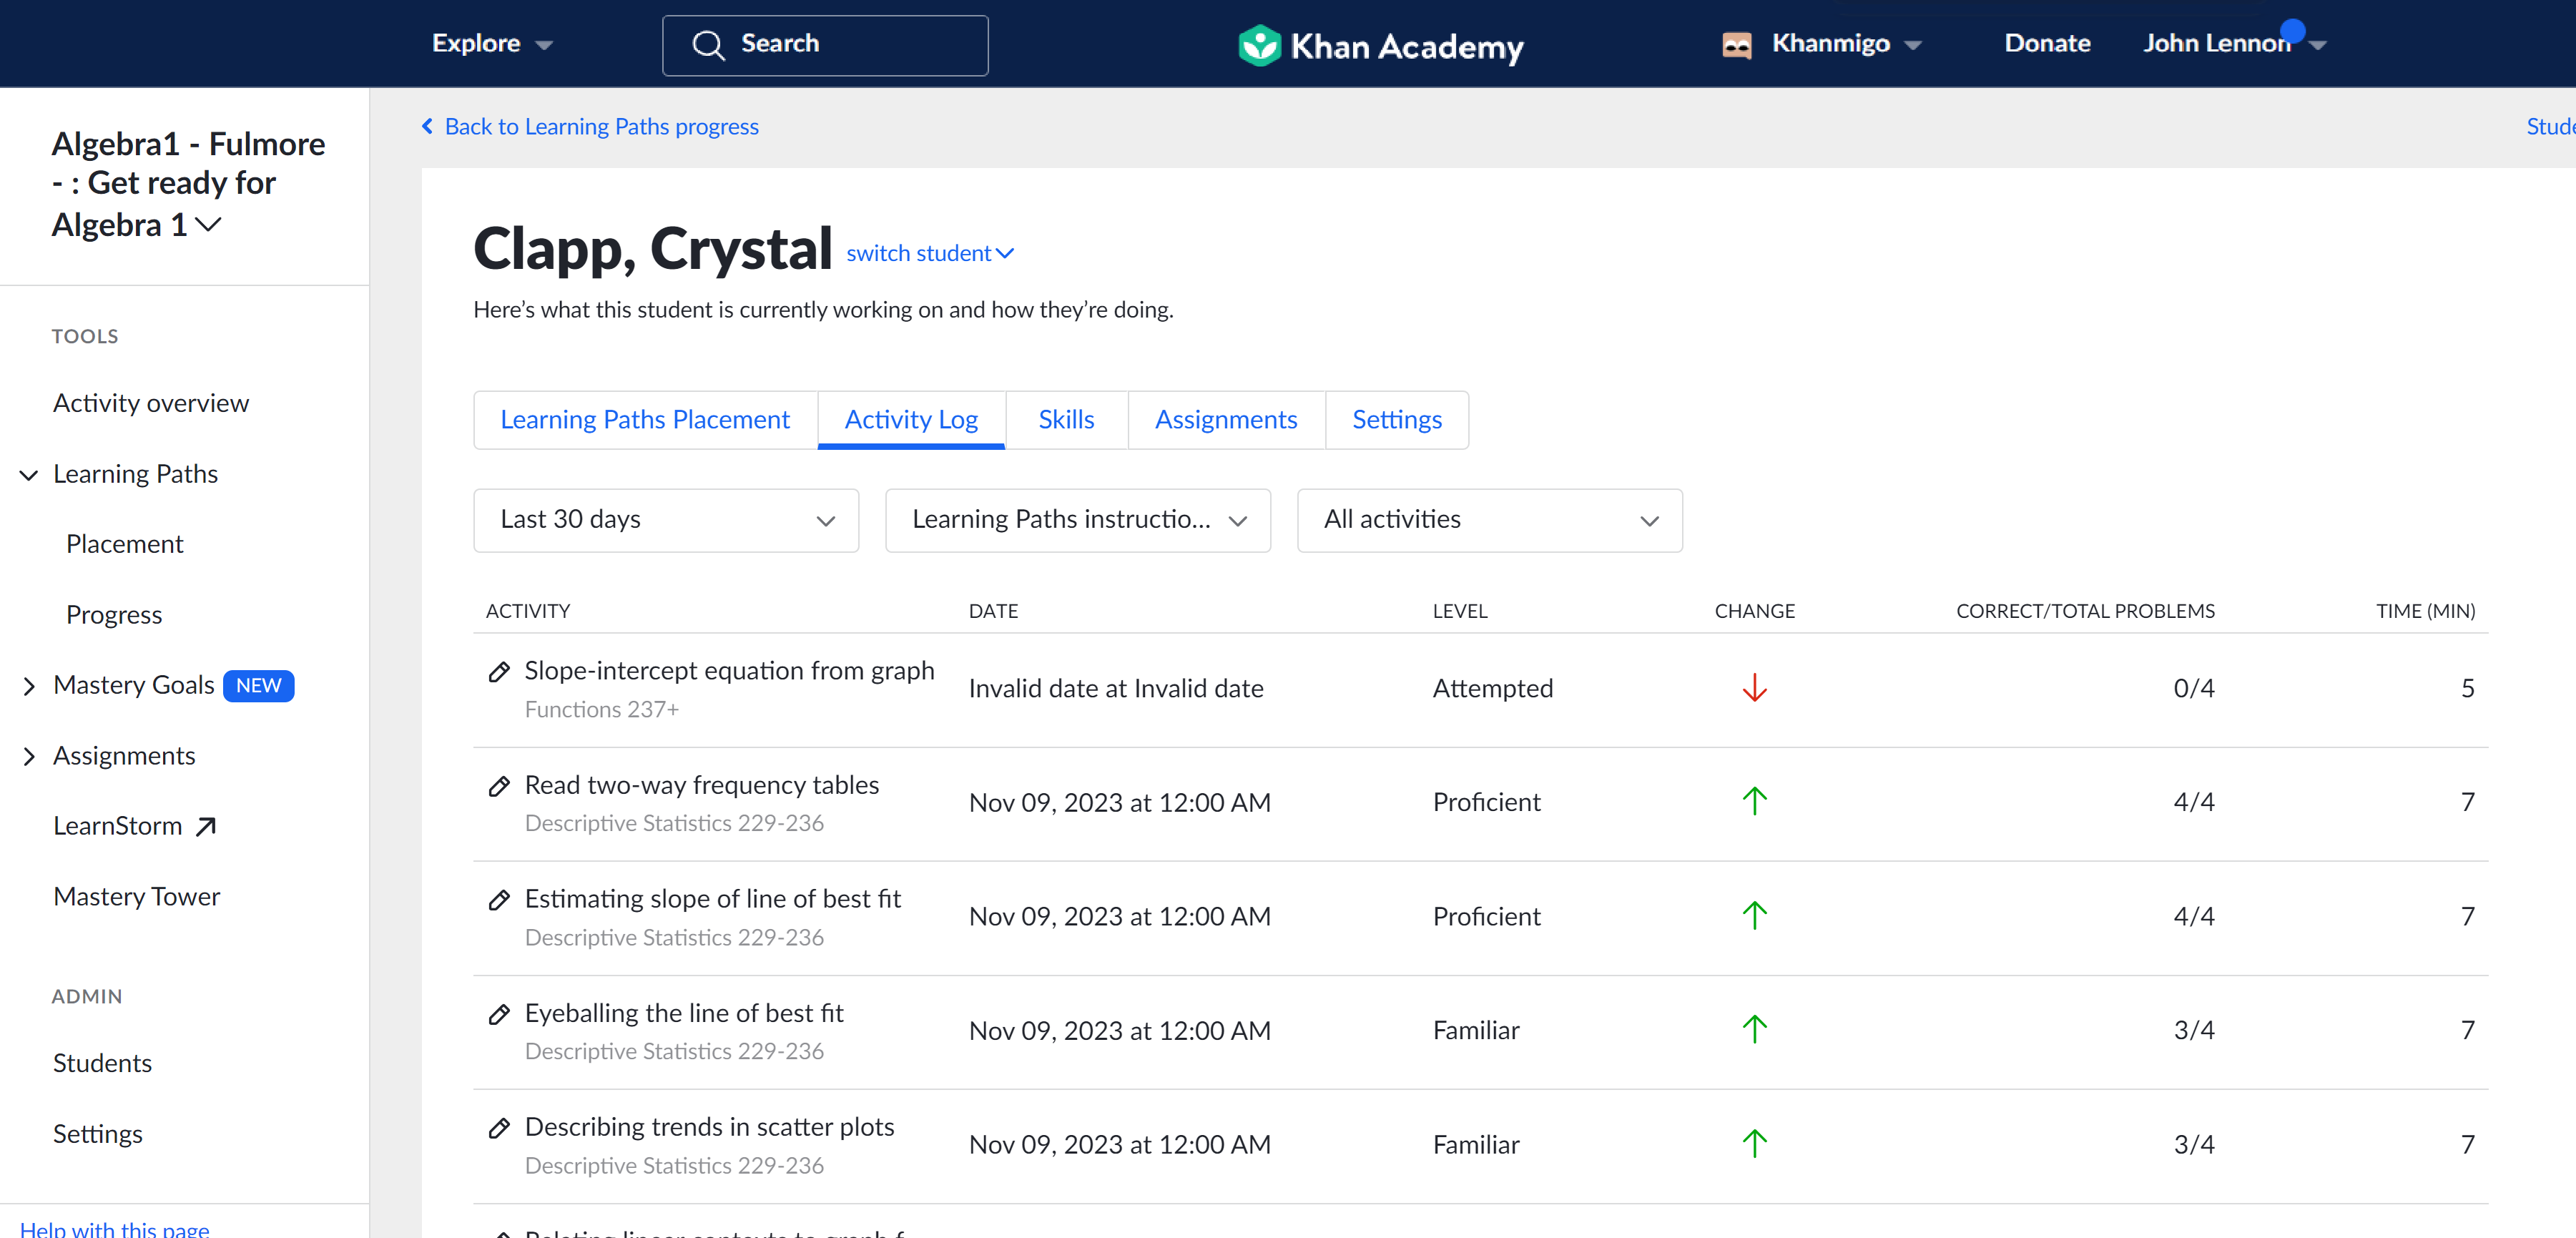
Task: Open the Assignments tab
Action: click(x=1226, y=420)
